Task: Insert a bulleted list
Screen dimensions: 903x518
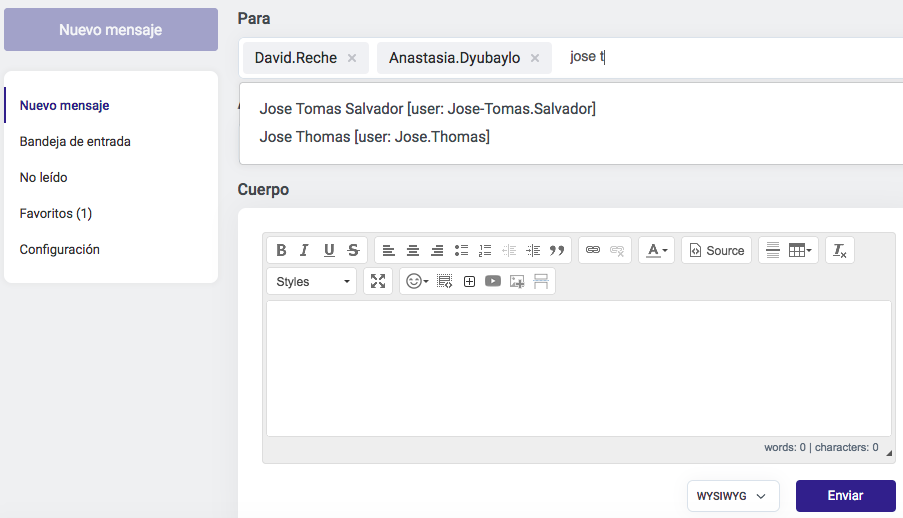Action: [x=461, y=250]
